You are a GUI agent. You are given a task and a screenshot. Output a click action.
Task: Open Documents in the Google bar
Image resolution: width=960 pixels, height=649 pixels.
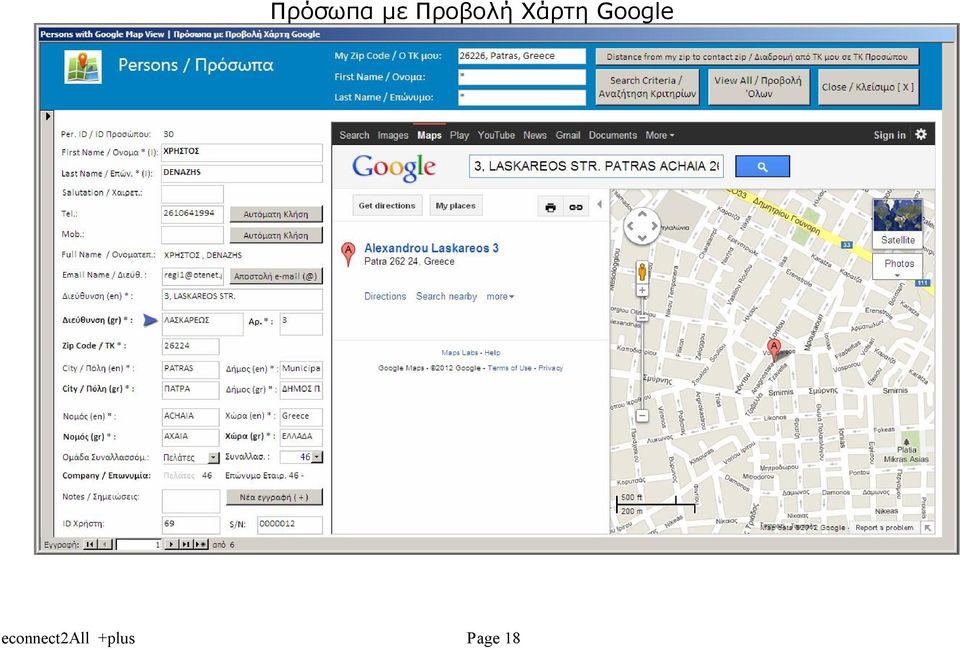coord(613,135)
